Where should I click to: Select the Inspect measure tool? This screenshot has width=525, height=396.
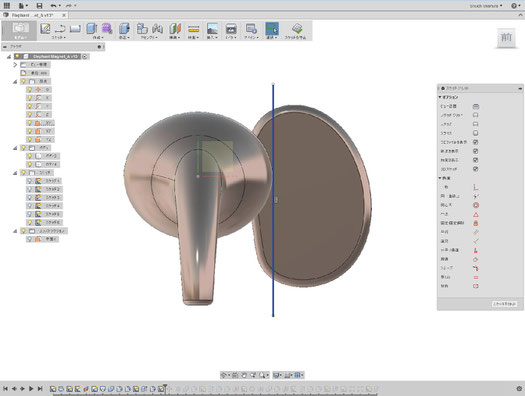(x=194, y=28)
